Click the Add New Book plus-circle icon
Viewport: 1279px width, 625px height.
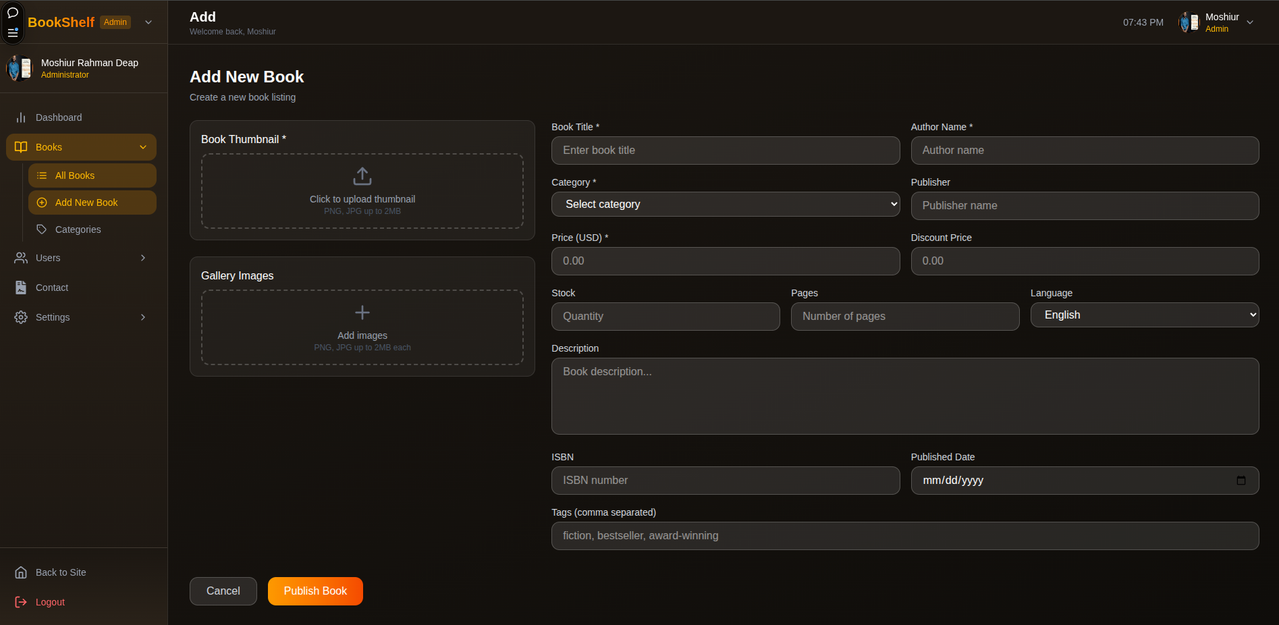(x=42, y=202)
